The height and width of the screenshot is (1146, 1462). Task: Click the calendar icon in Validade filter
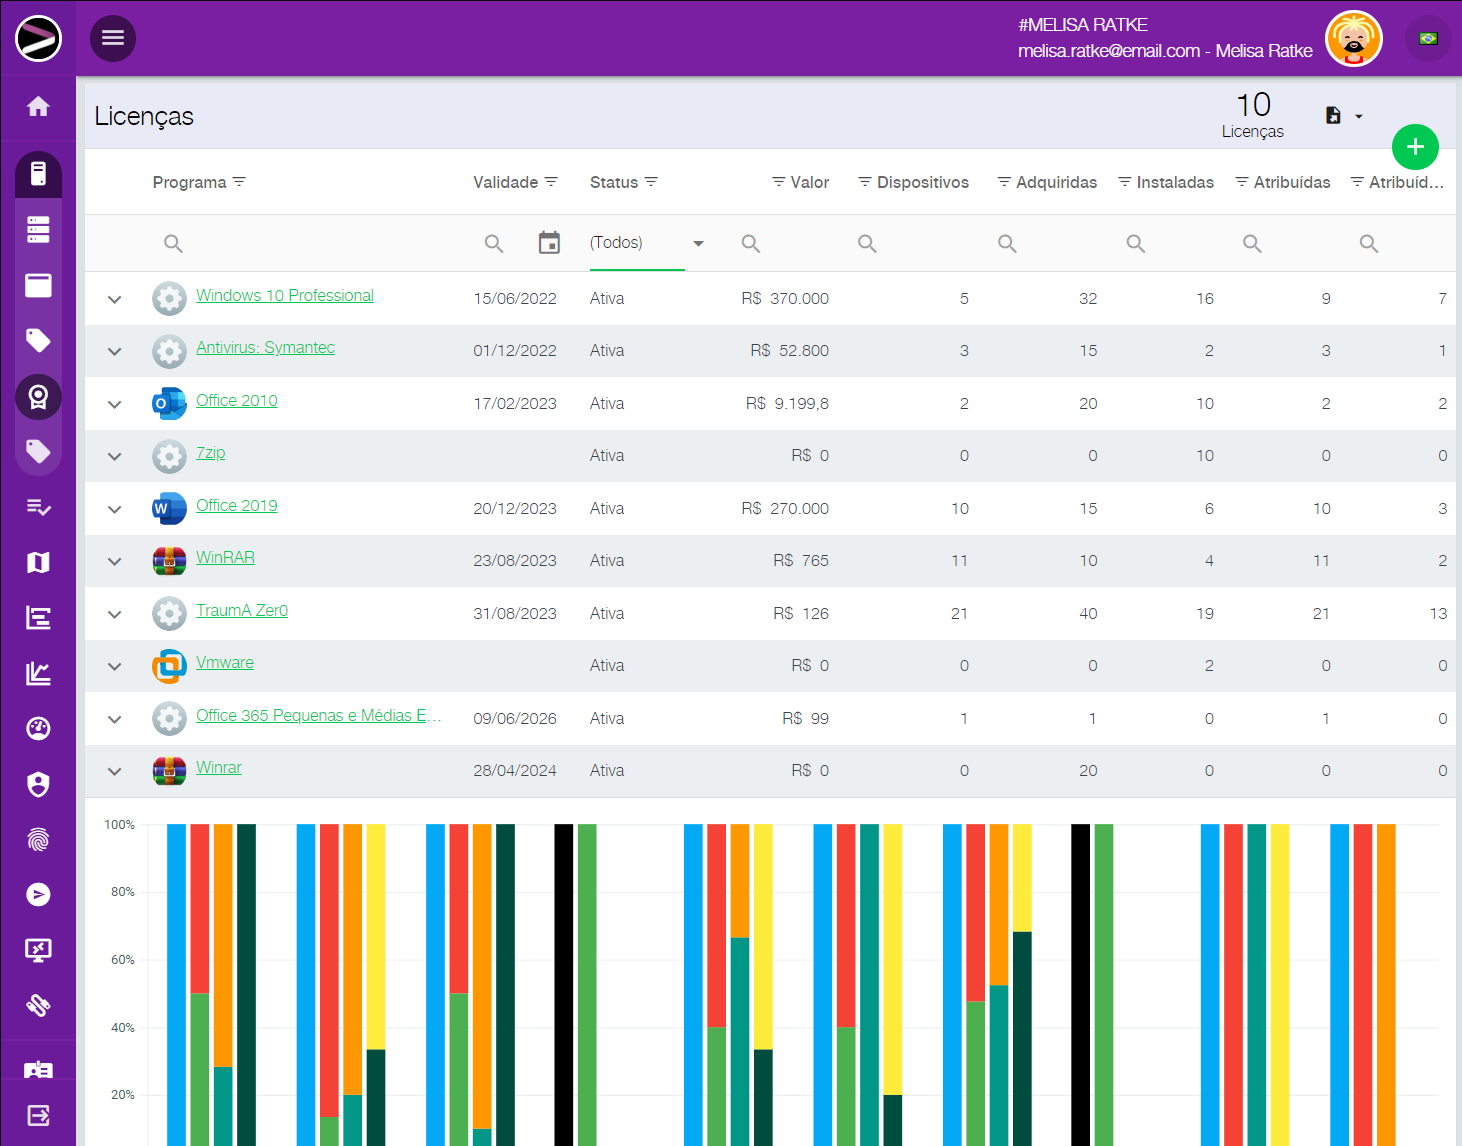549,243
